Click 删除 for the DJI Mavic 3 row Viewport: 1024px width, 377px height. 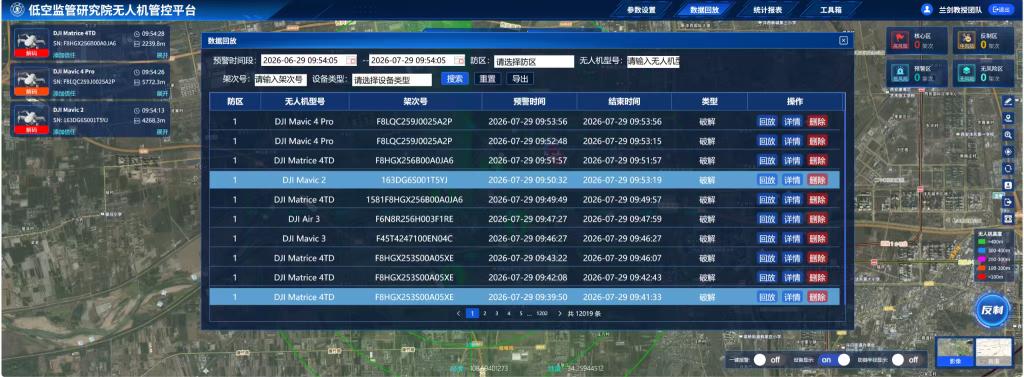click(x=817, y=238)
